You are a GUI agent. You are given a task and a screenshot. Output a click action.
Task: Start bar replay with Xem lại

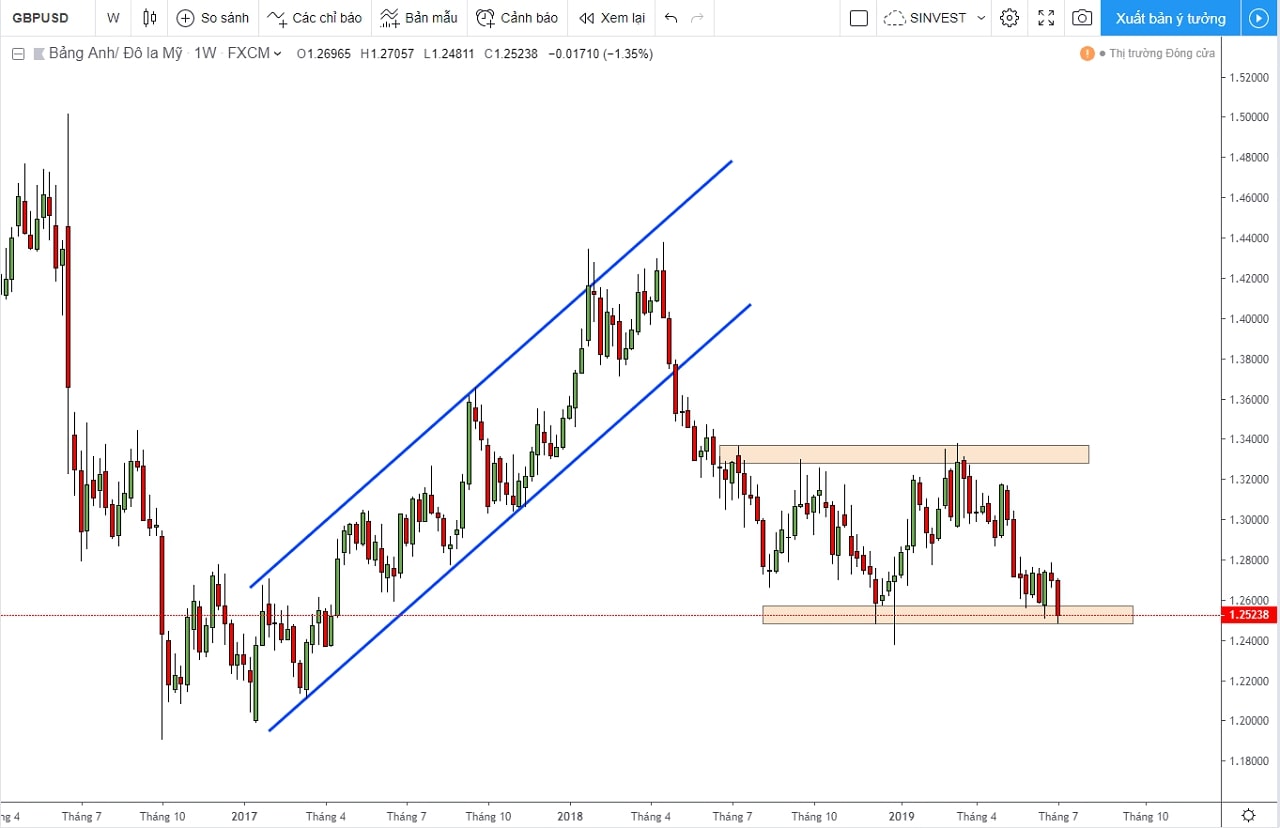pos(611,18)
